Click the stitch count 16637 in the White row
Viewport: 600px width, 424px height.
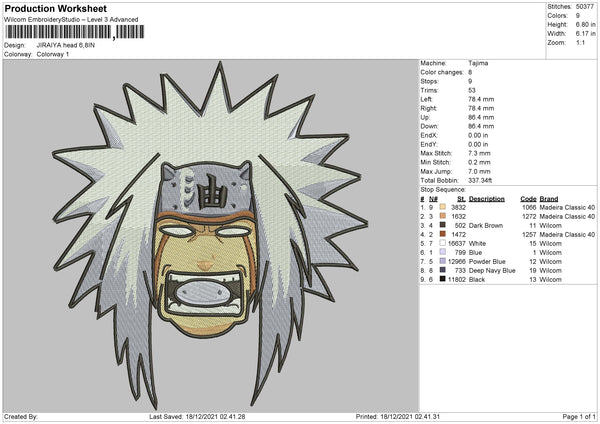point(457,243)
